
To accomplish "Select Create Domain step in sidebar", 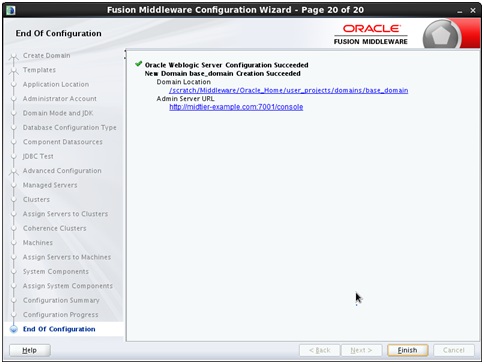I will pos(46,55).
